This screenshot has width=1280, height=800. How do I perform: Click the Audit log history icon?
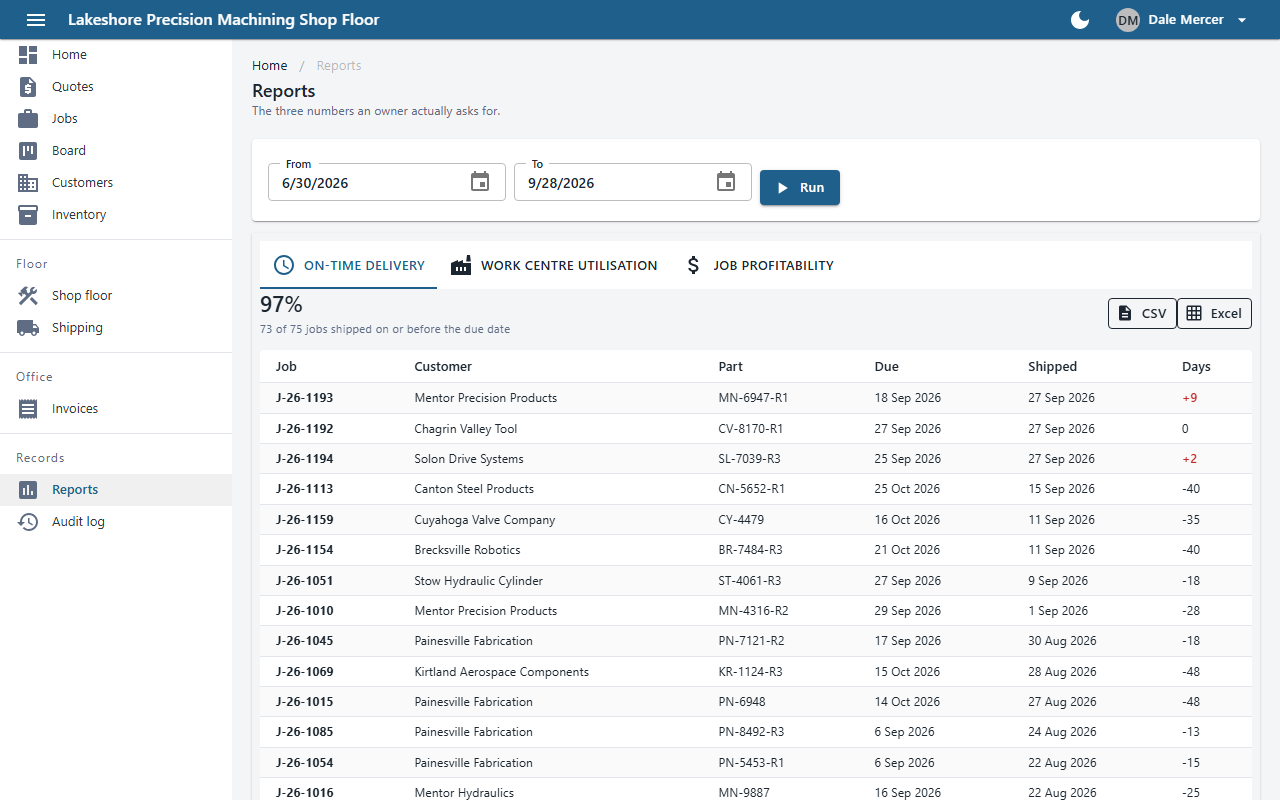click(x=28, y=522)
